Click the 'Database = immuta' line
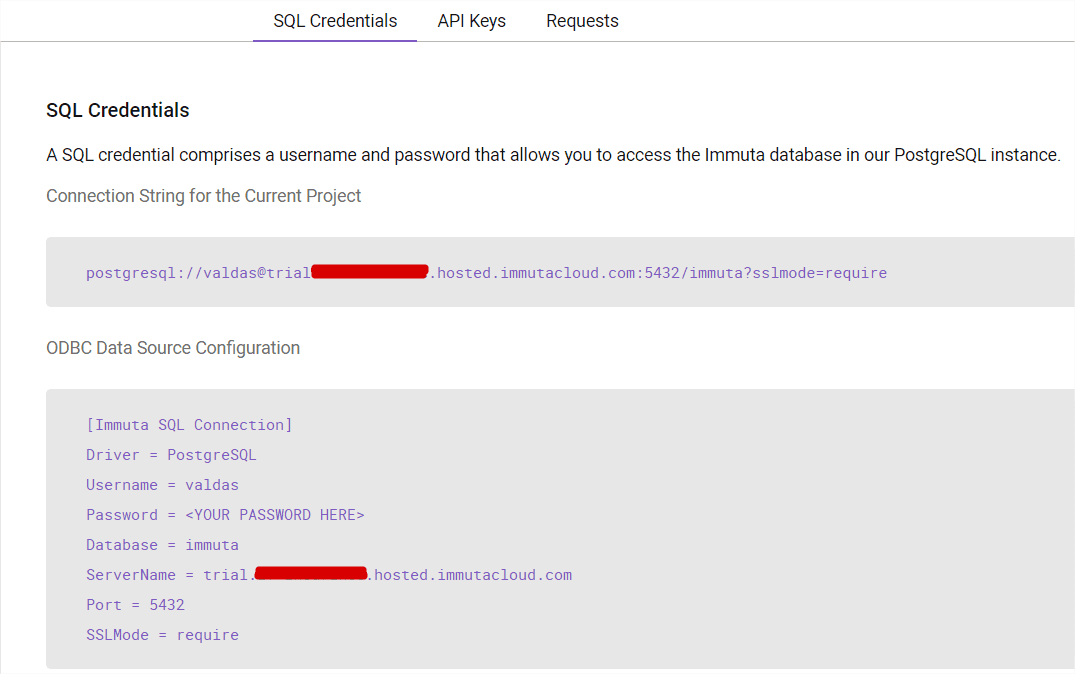1075x674 pixels. tap(162, 545)
